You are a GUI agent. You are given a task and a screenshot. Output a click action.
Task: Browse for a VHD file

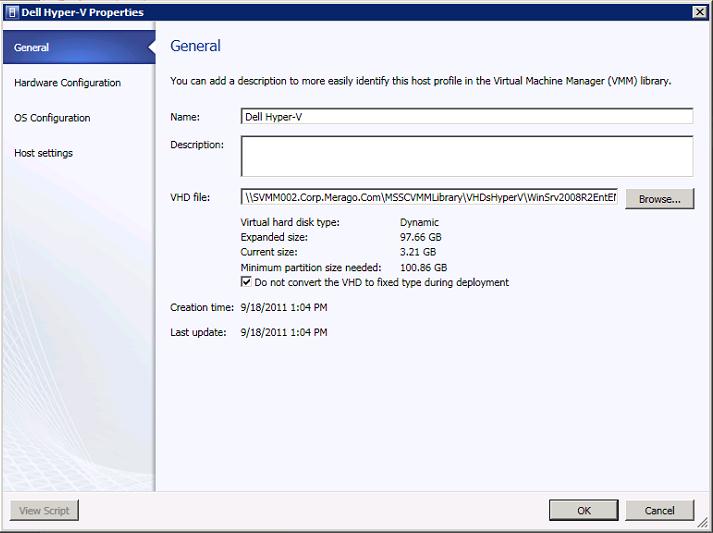point(659,199)
